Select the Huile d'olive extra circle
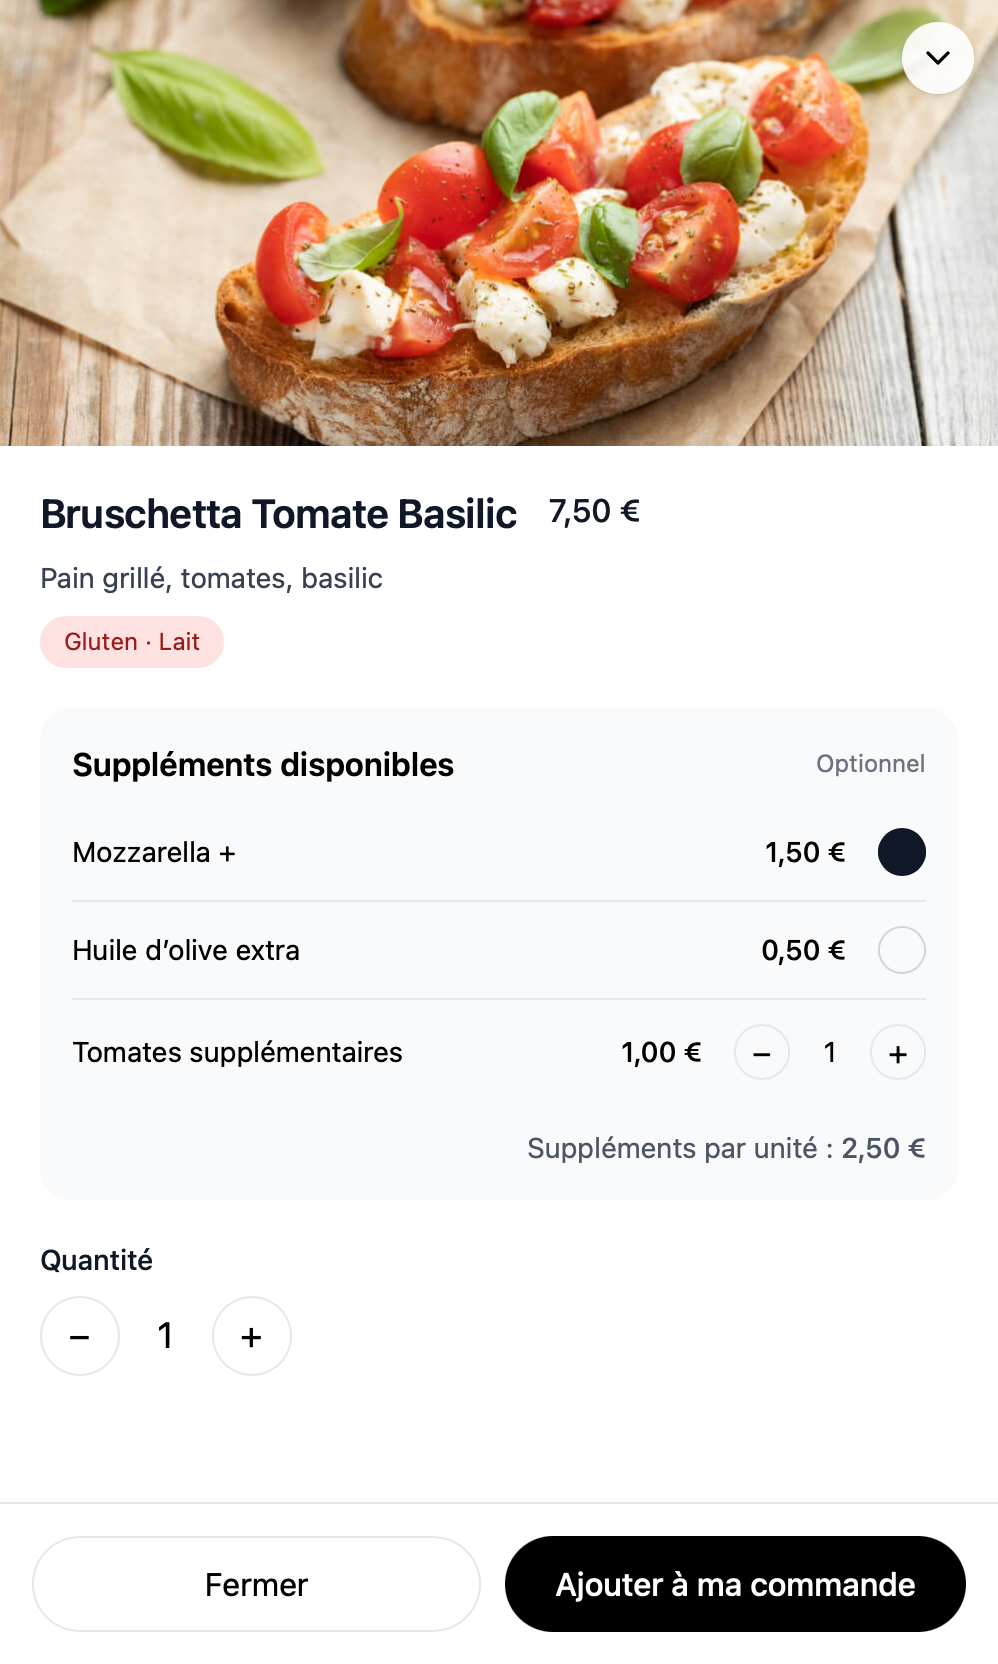 coord(901,950)
